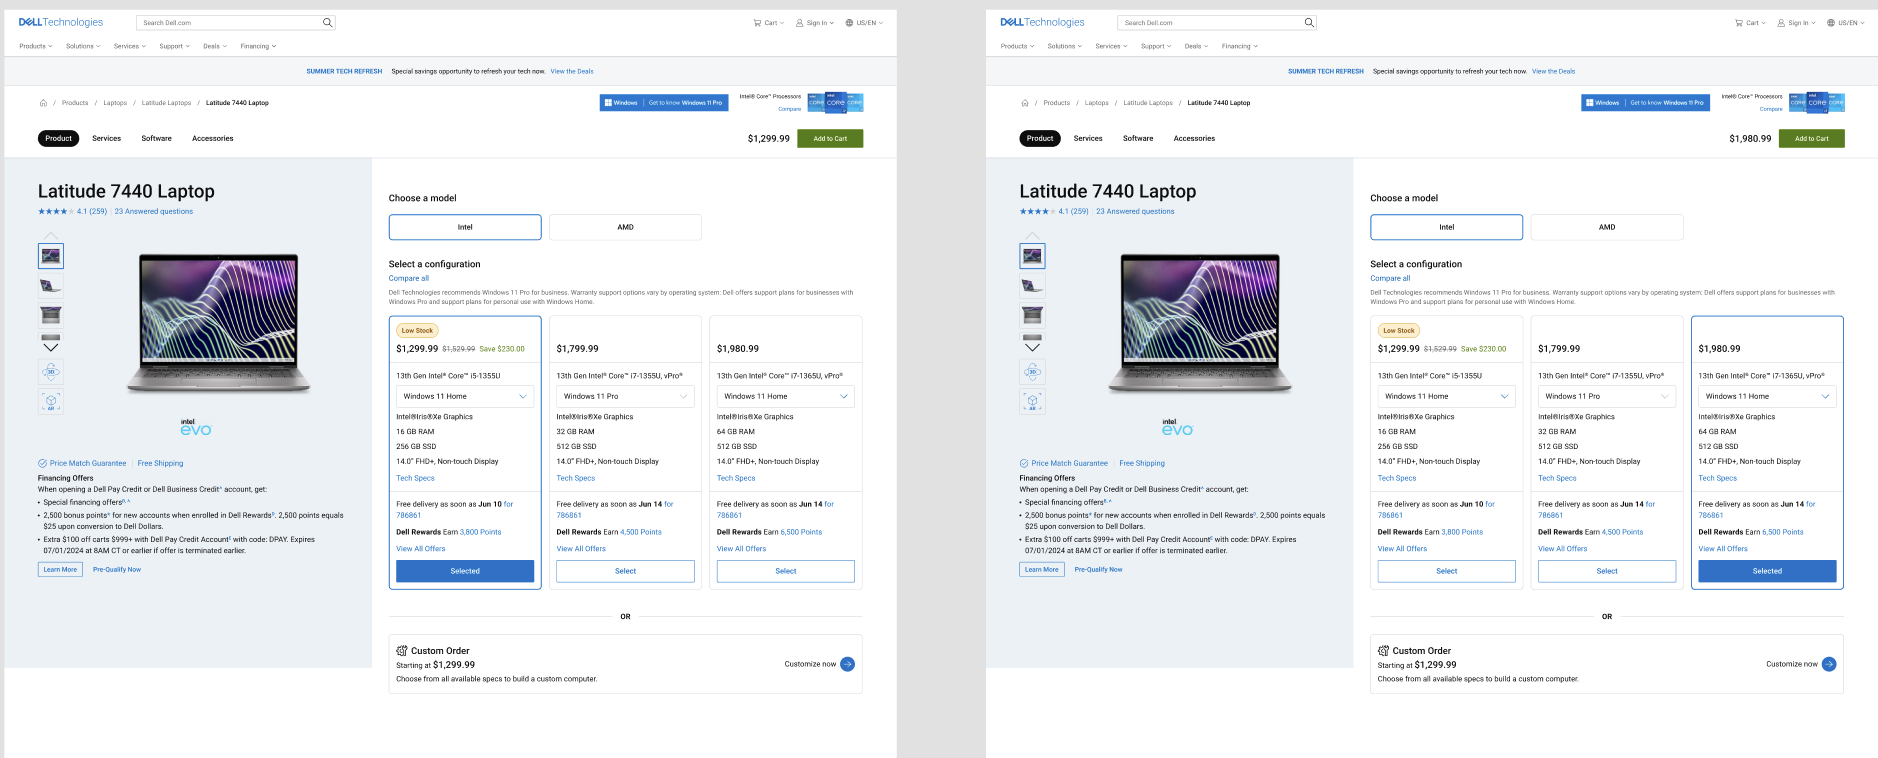
Task: Click gallery up arrow on the right page
Action: 1033,236
